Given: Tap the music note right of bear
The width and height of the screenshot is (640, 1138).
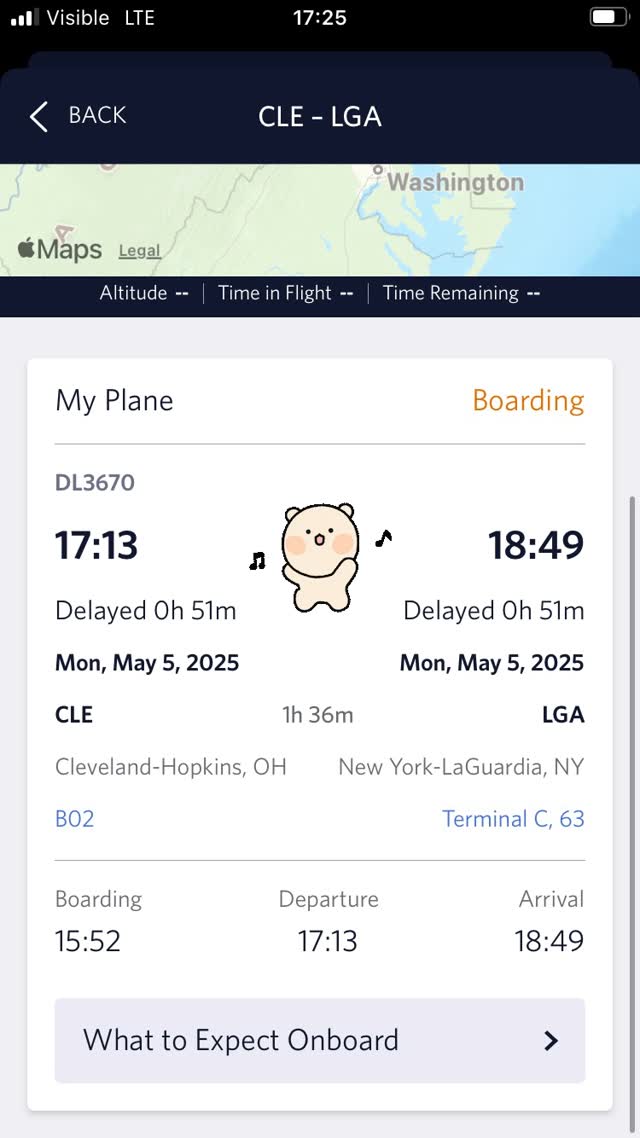Looking at the screenshot, I should [384, 538].
